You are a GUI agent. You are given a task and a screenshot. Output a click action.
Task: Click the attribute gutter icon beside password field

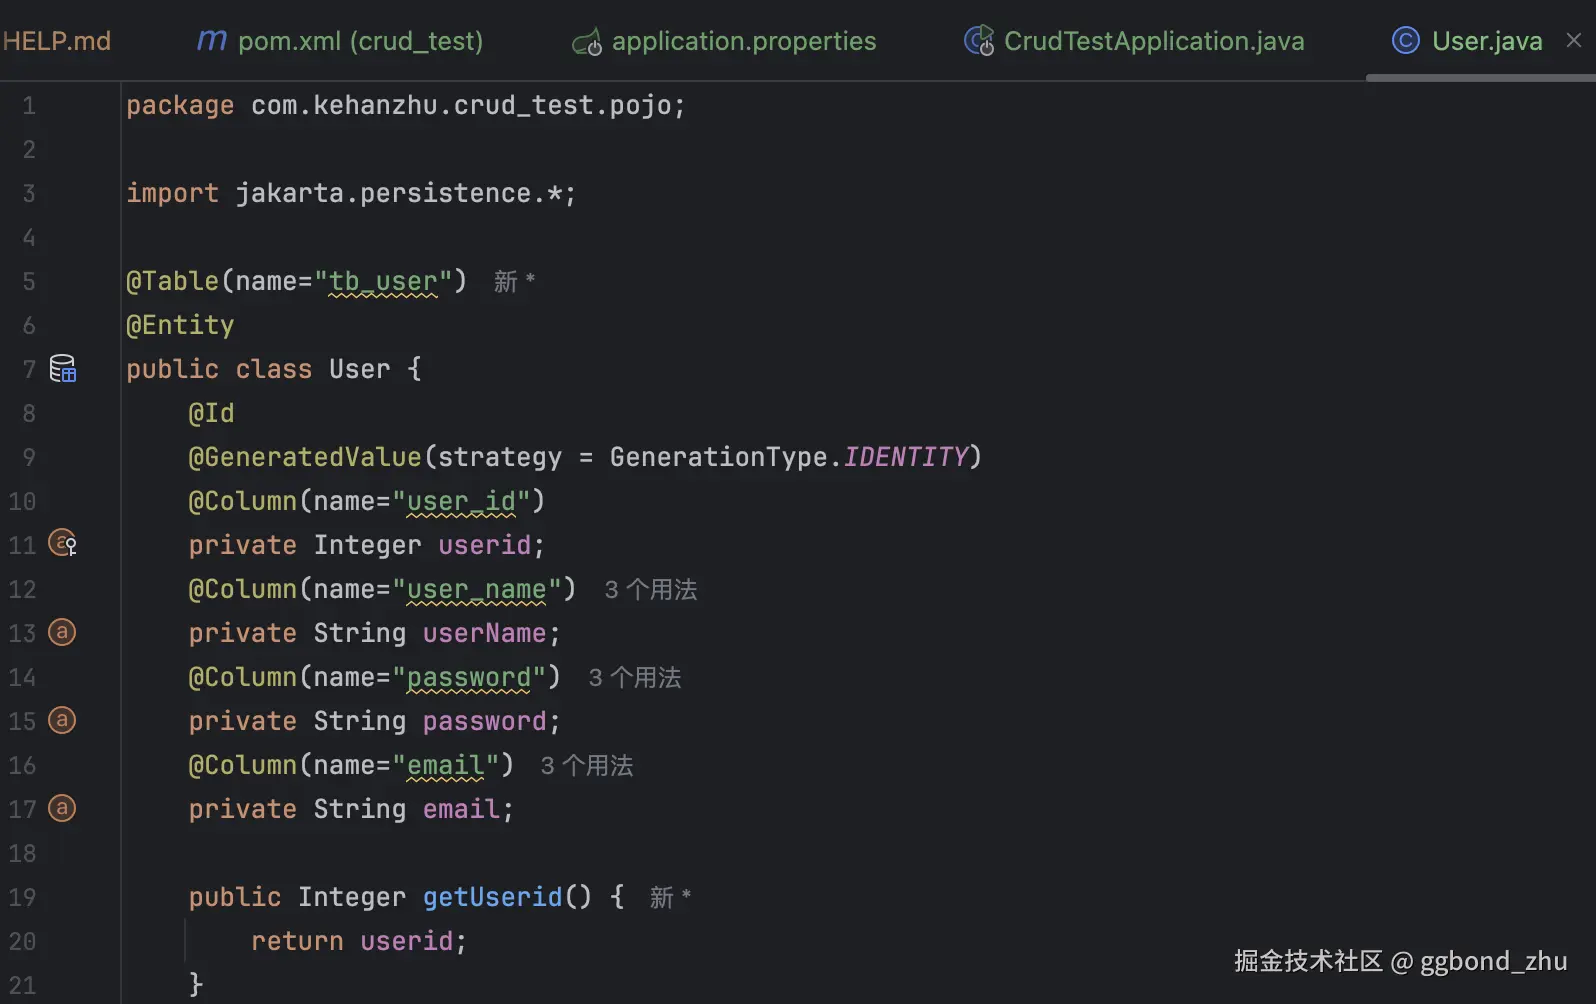pos(62,720)
